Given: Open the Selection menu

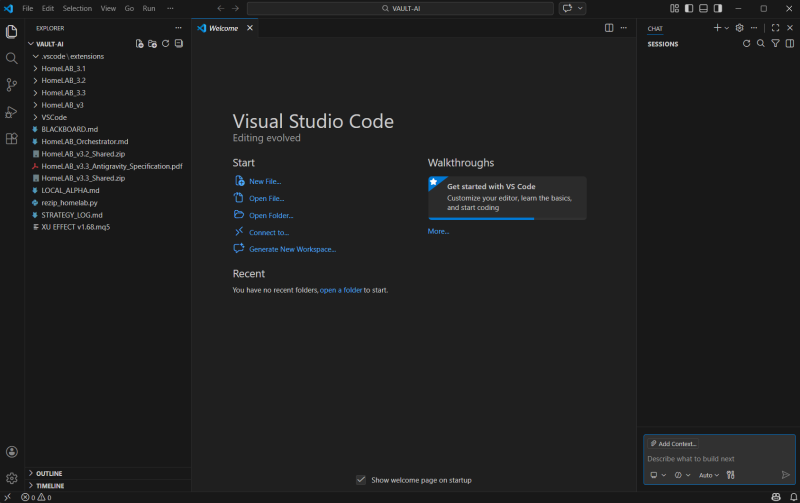Looking at the screenshot, I should pos(77,8).
